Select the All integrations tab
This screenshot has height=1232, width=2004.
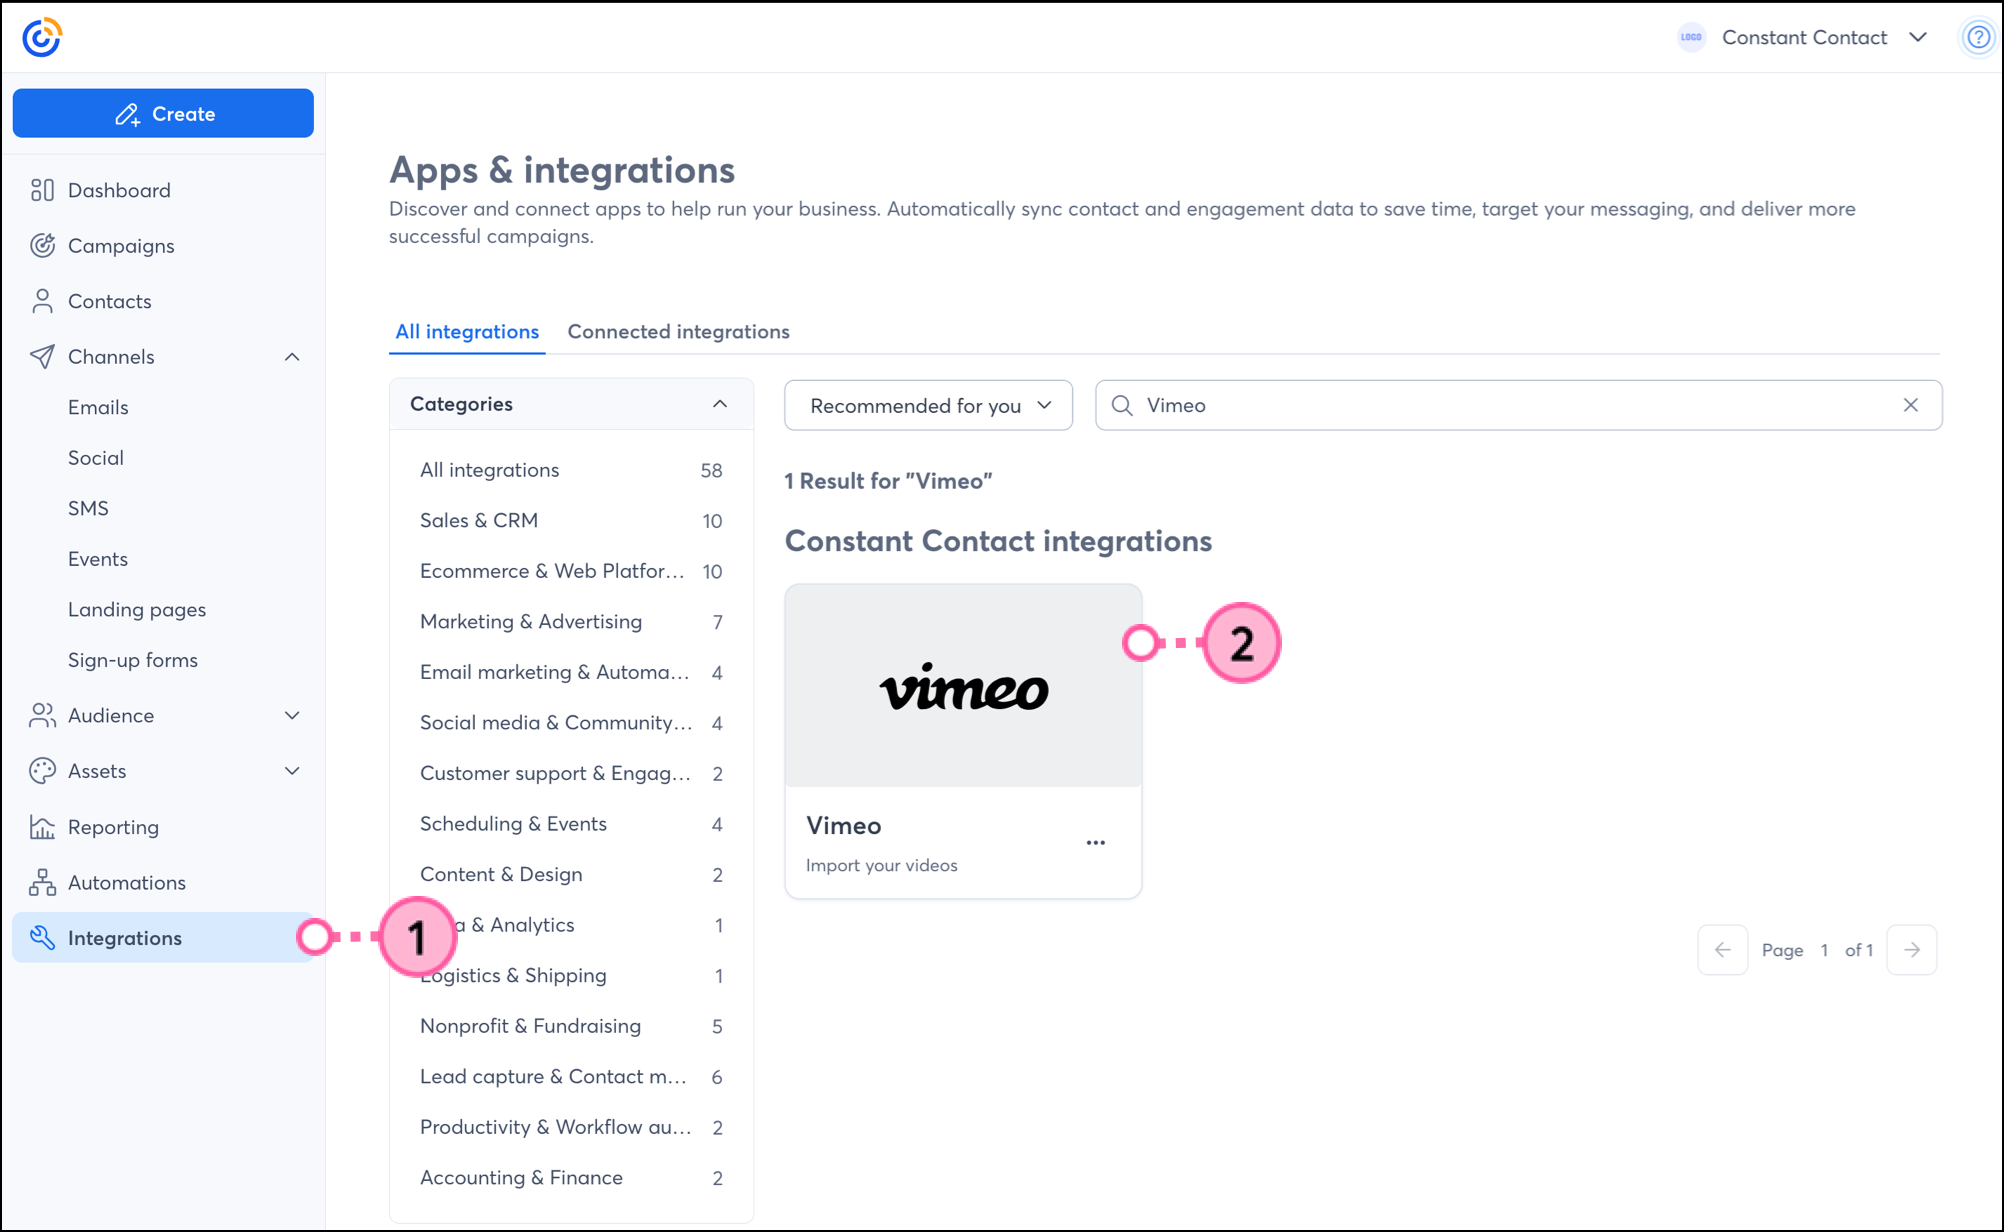pos(467,332)
